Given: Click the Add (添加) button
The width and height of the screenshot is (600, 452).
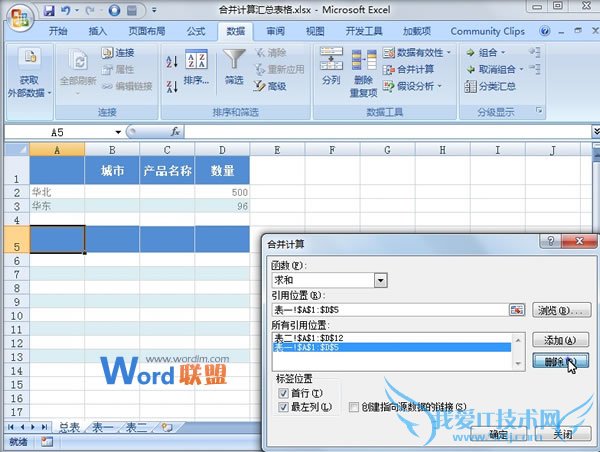Looking at the screenshot, I should 561,340.
